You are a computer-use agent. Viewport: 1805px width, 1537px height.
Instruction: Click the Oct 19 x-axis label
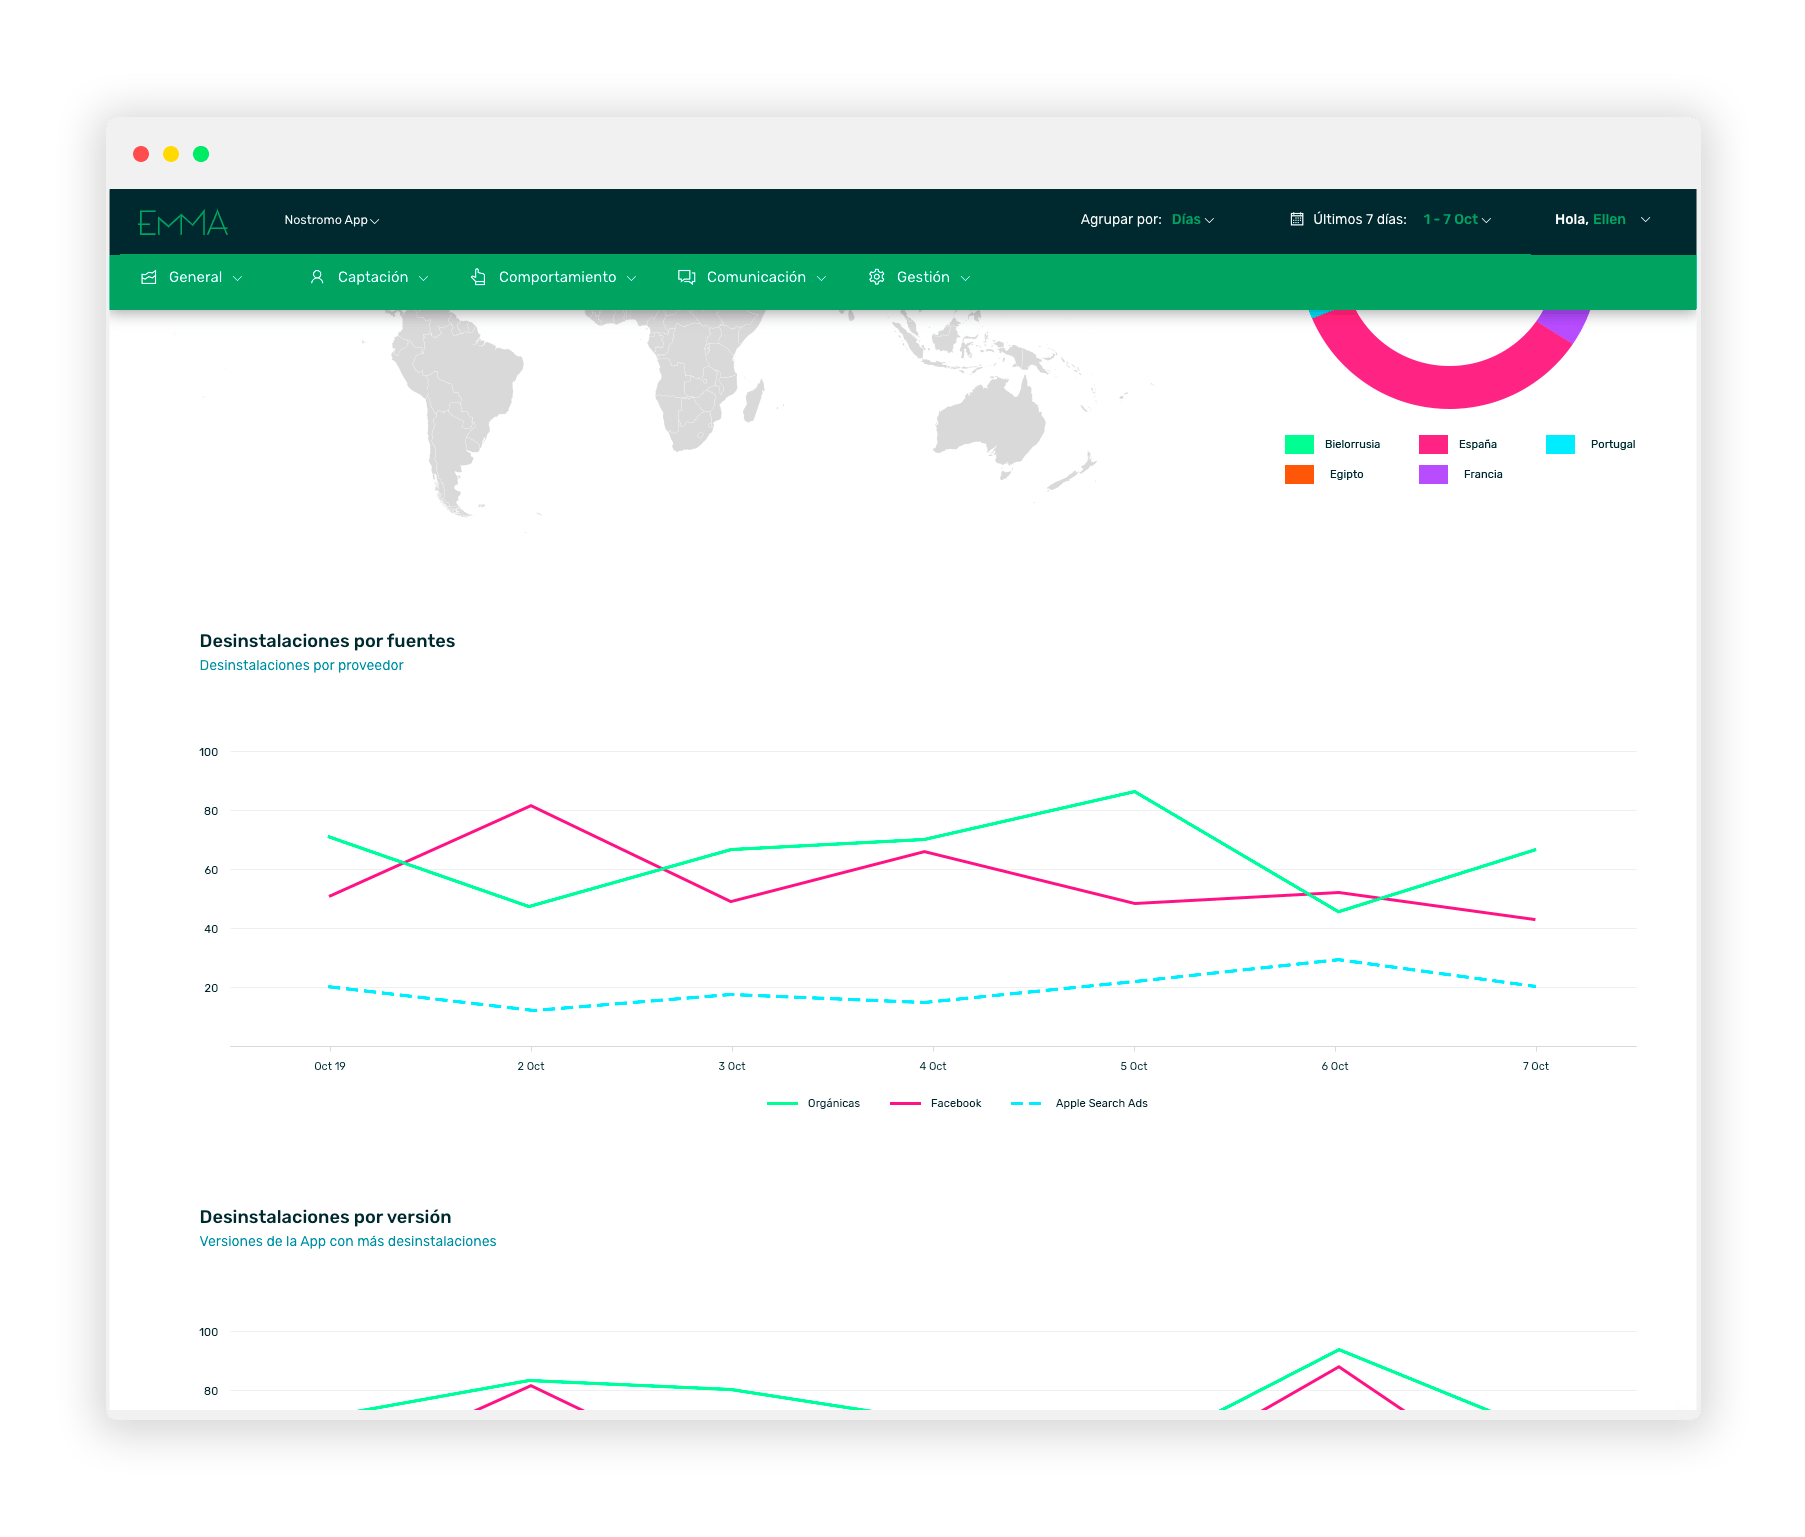(330, 1066)
